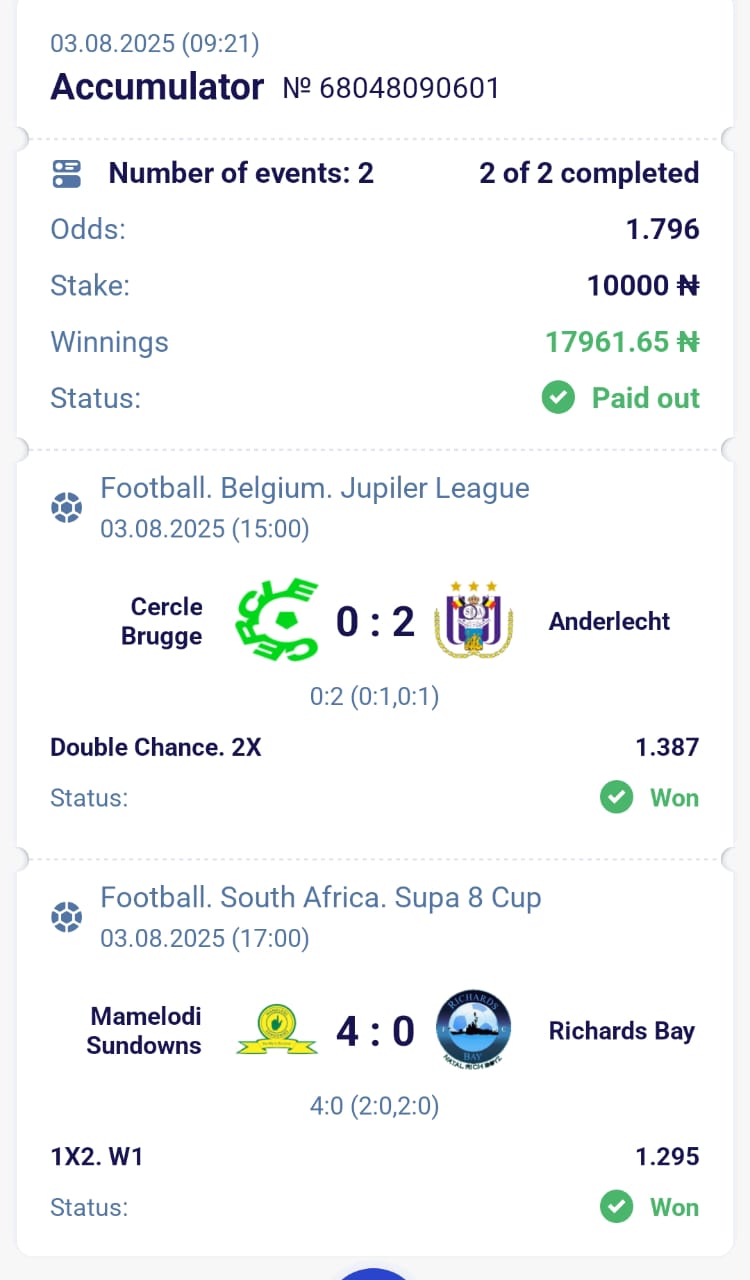The image size is (750, 1280).
Task: Tap the blue round button at bottom
Action: [375, 1273]
